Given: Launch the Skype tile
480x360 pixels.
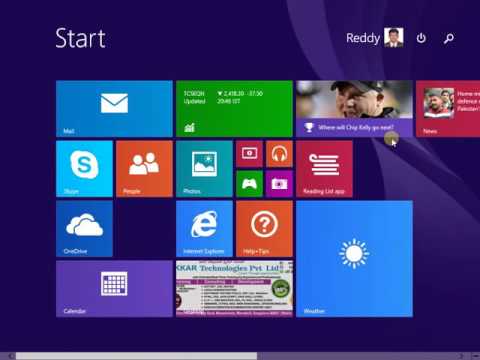Looking at the screenshot, I should click(84, 169).
